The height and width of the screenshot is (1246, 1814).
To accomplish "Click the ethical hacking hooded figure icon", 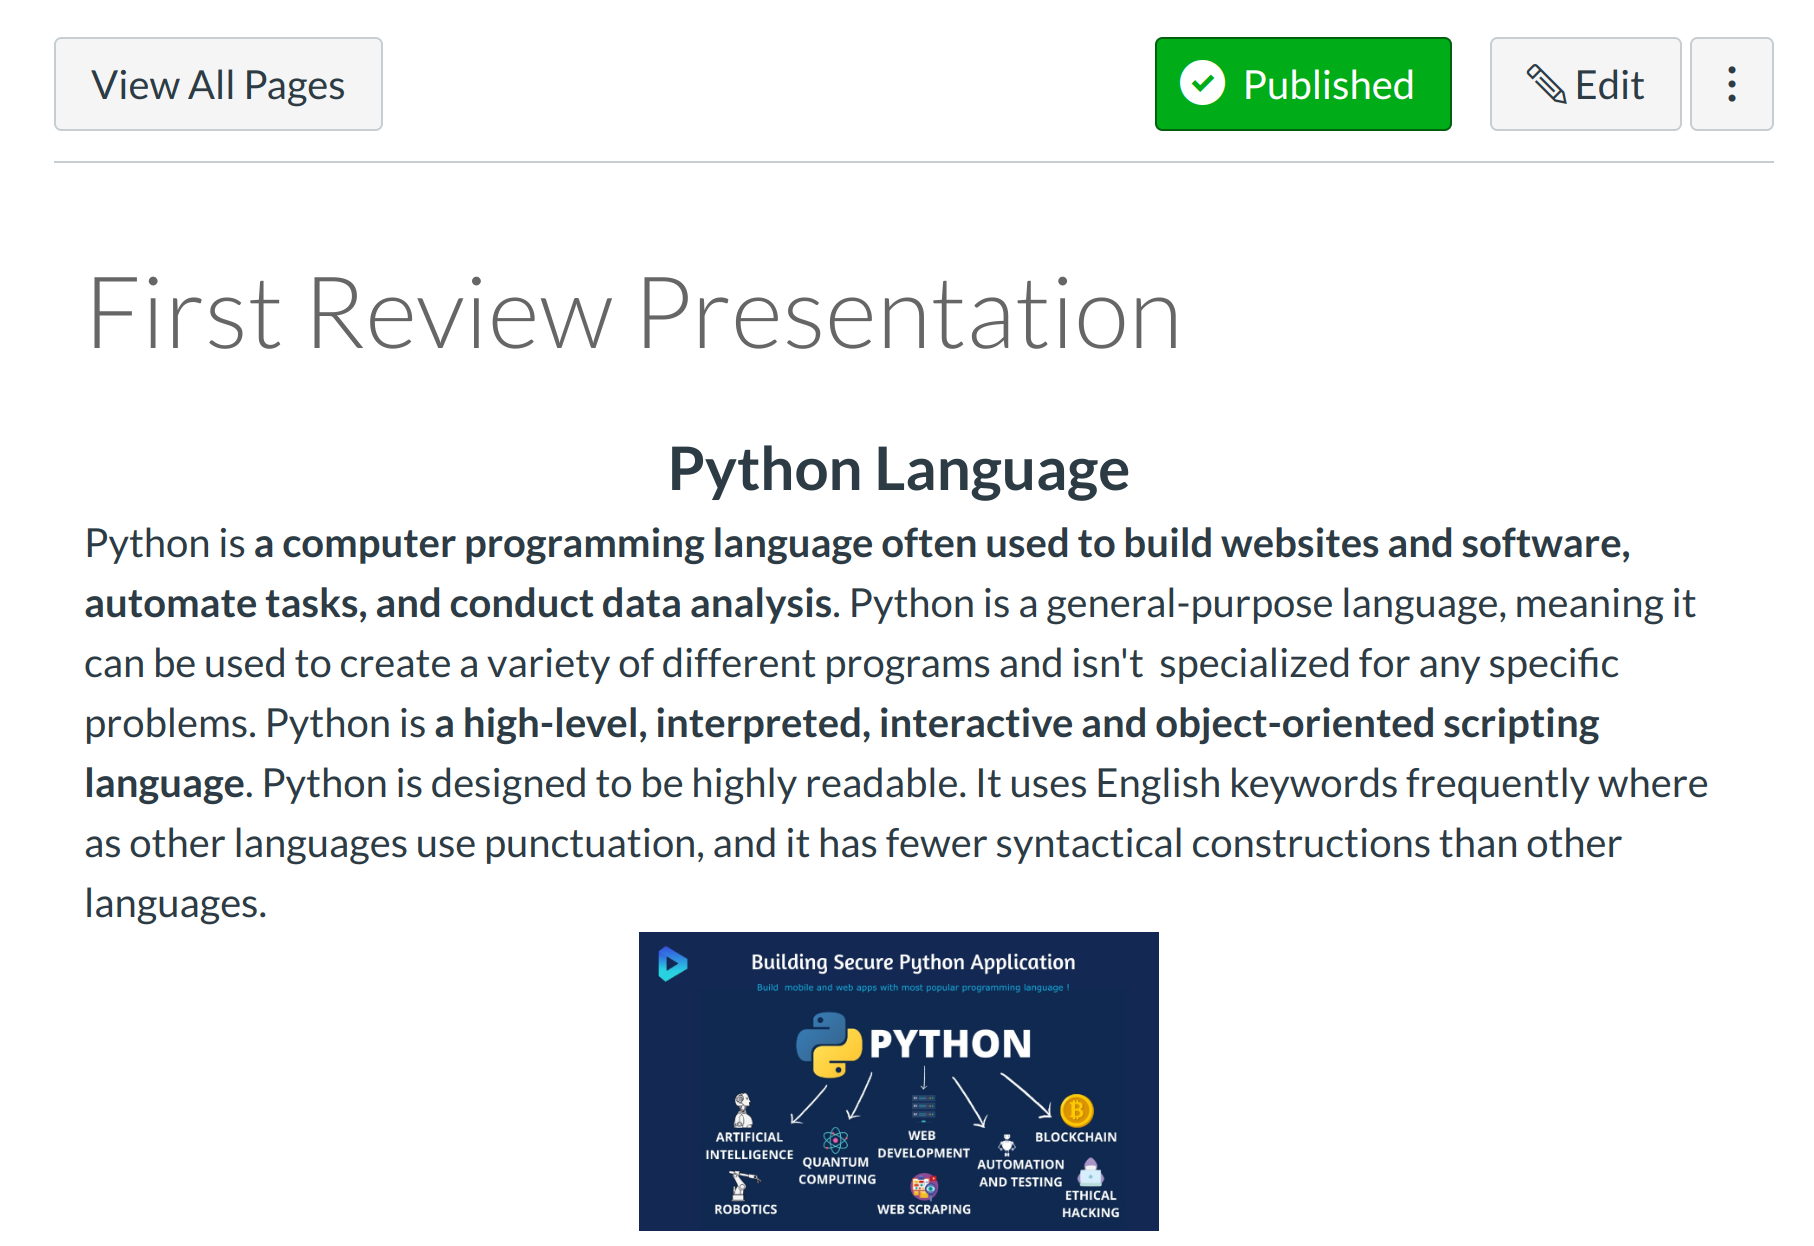I will tap(1091, 1172).
